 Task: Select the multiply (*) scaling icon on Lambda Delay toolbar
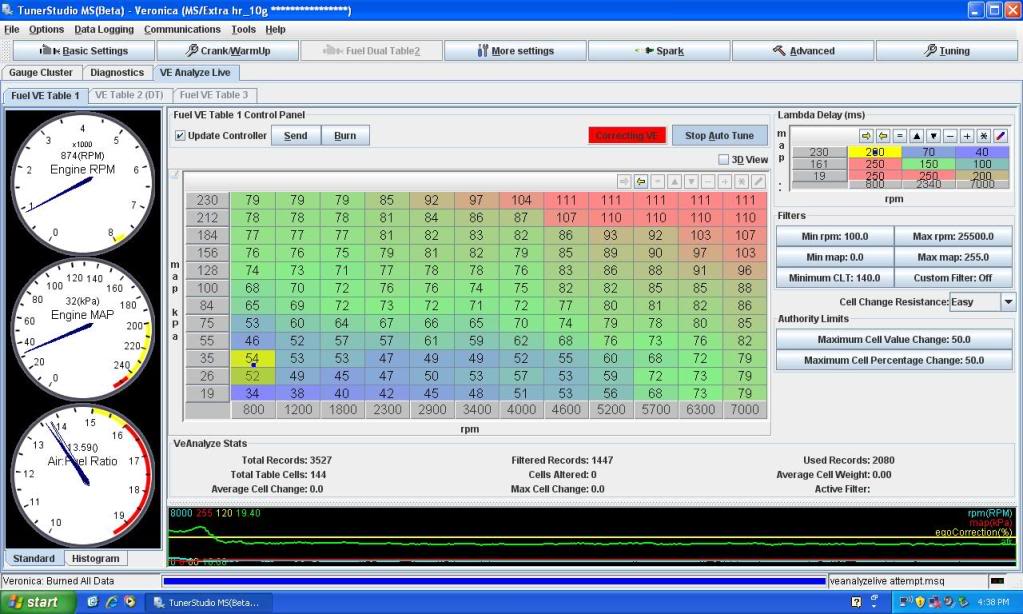coord(983,137)
